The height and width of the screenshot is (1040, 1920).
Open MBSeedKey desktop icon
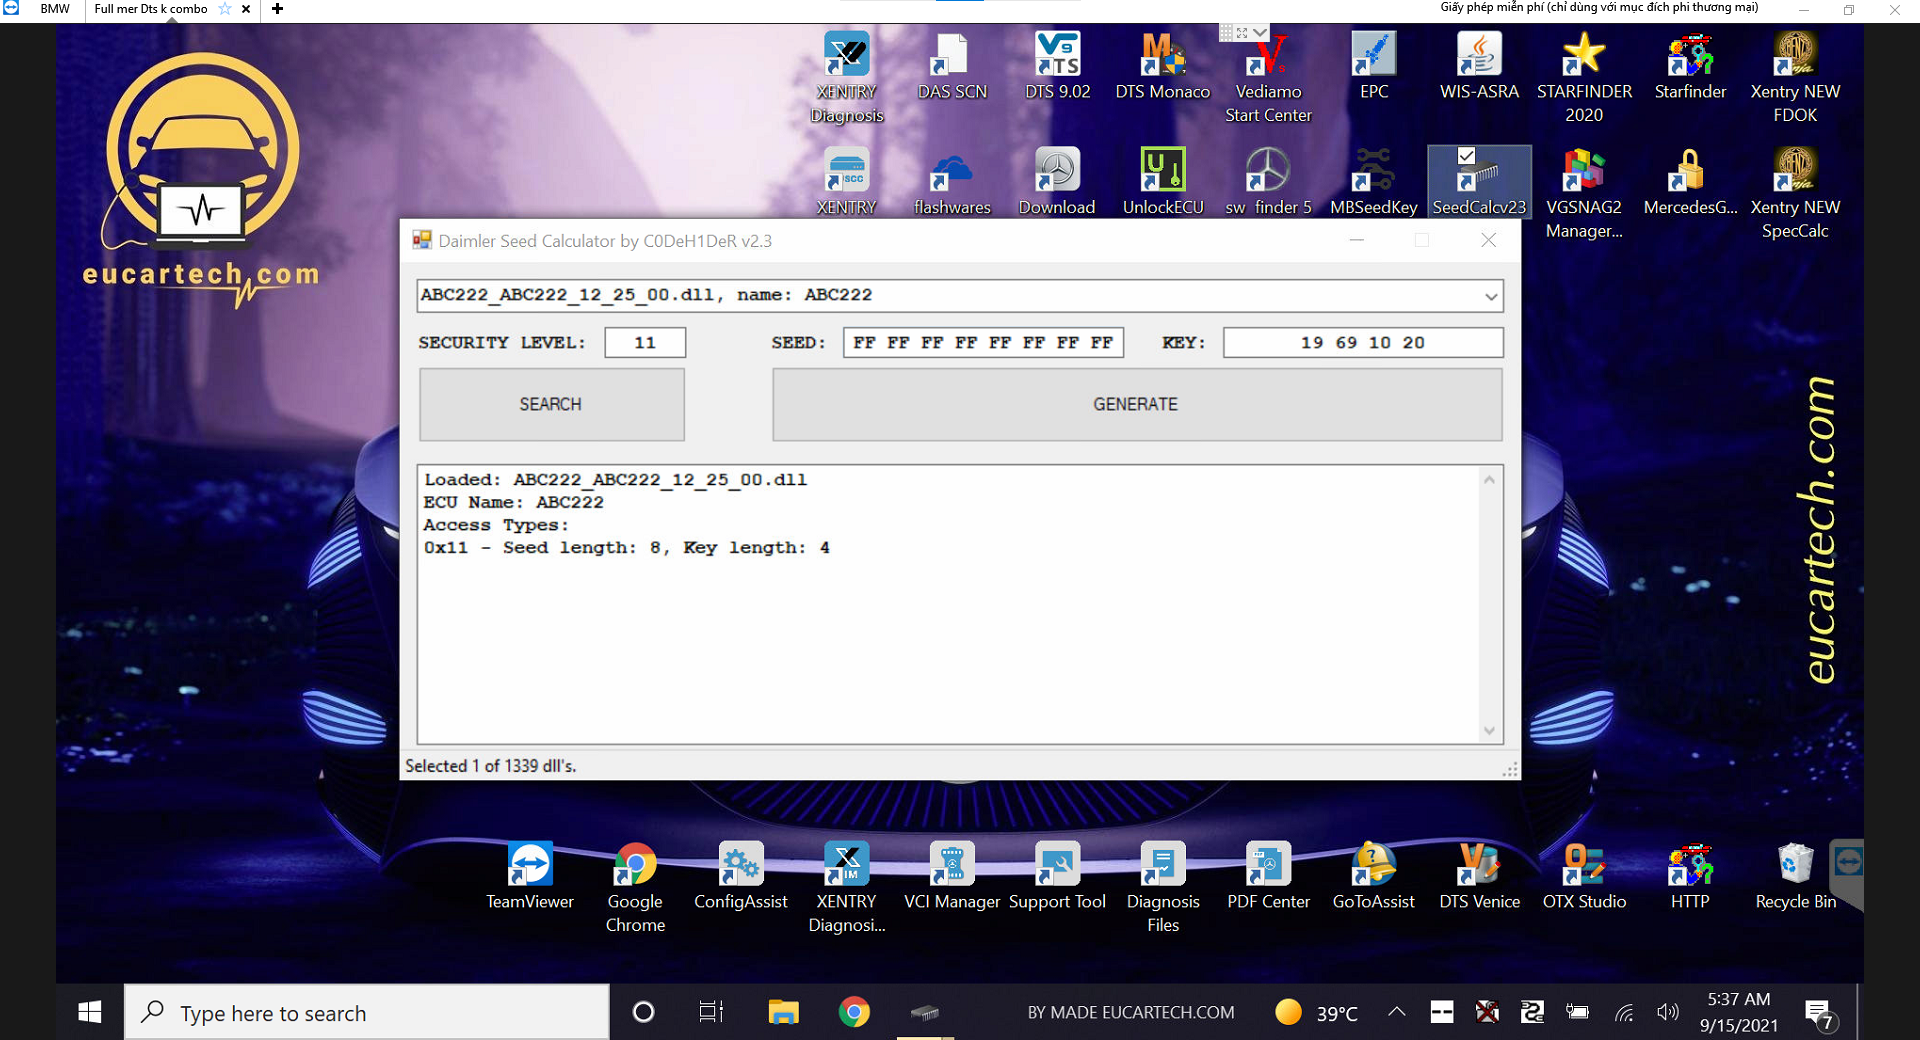pos(1374,182)
